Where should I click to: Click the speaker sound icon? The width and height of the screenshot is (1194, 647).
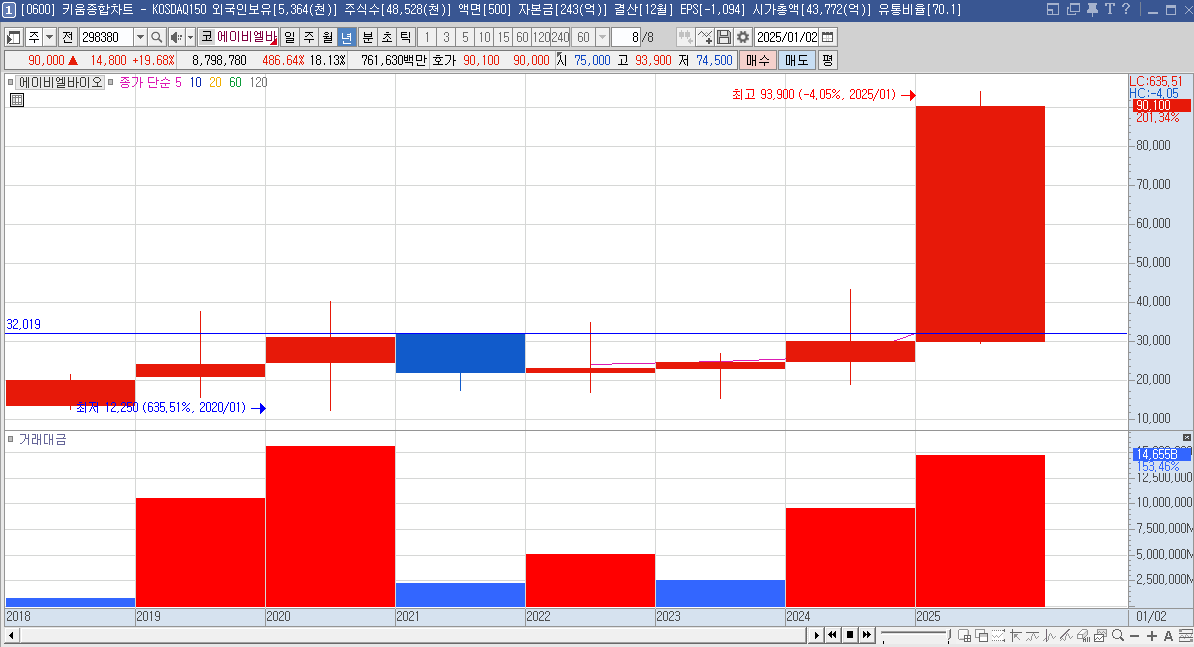tap(176, 37)
